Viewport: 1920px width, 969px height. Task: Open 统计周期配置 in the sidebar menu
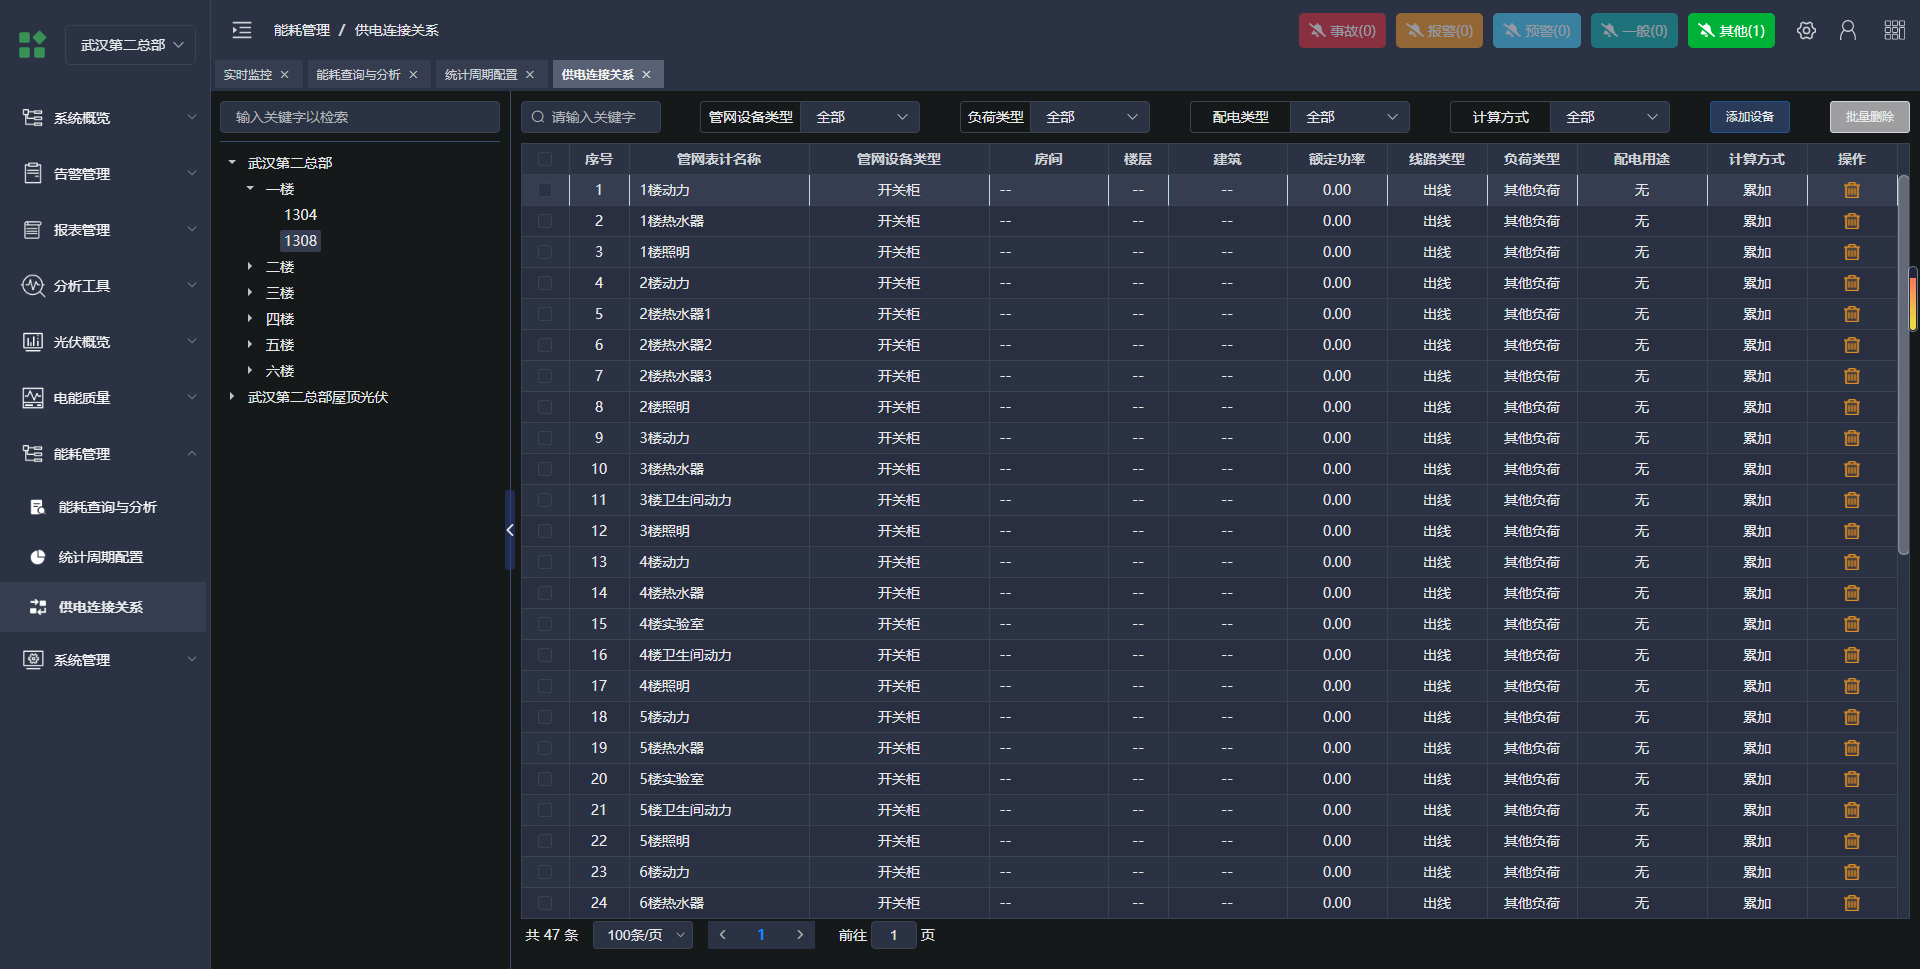pyautogui.click(x=101, y=557)
